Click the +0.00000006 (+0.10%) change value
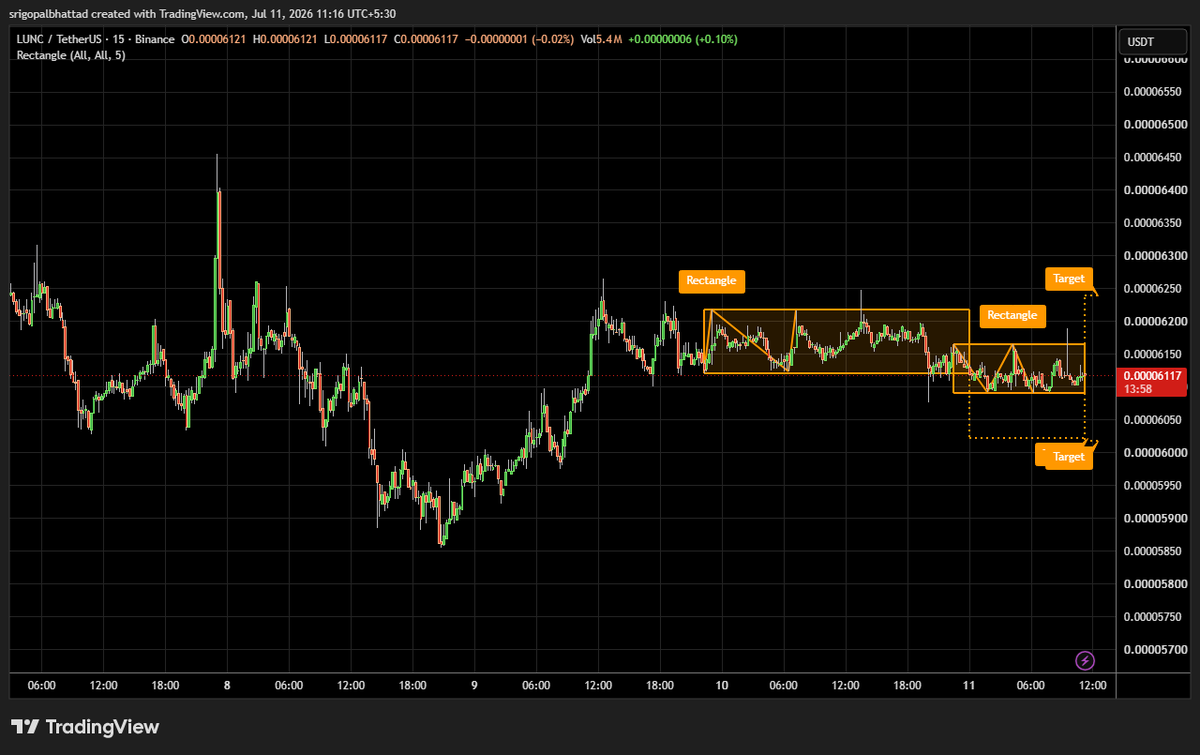 (x=685, y=39)
